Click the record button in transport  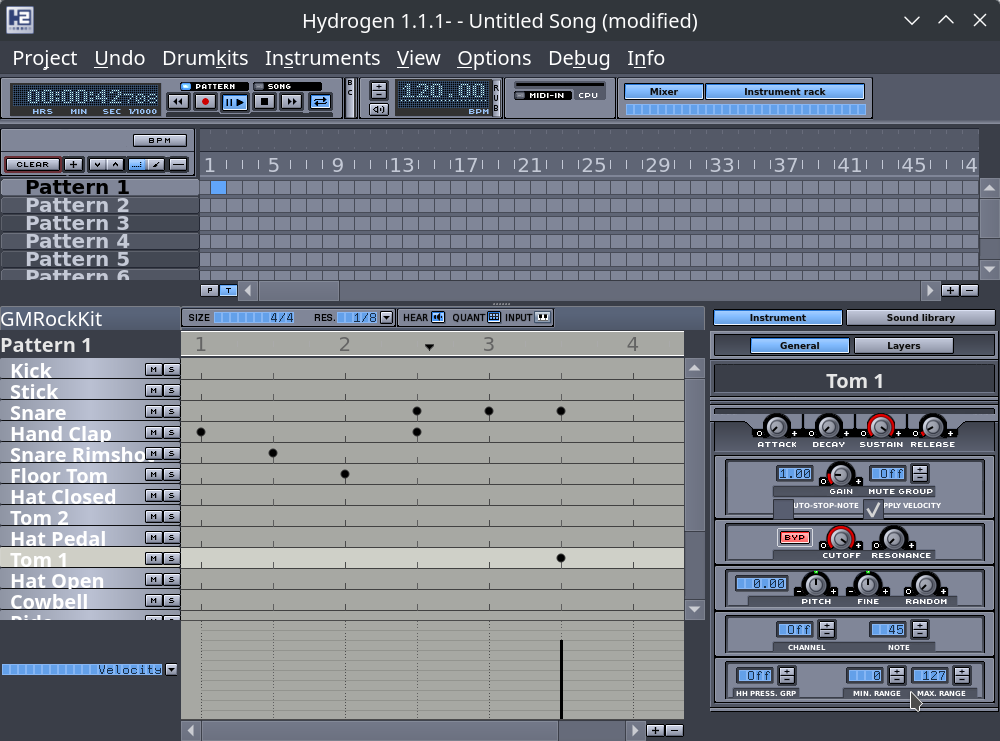point(206,101)
